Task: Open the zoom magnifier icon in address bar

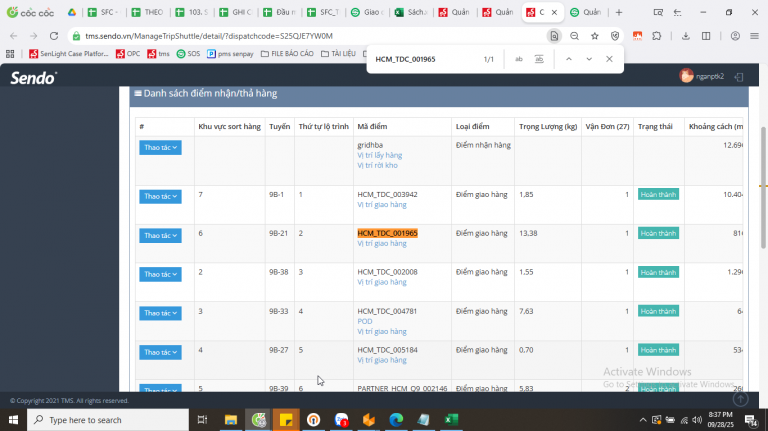Action: 575,36
